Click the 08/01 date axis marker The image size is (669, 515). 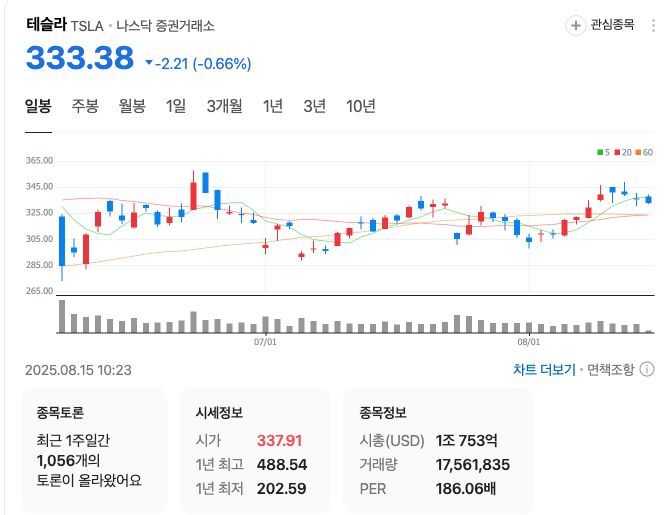pyautogui.click(x=529, y=342)
